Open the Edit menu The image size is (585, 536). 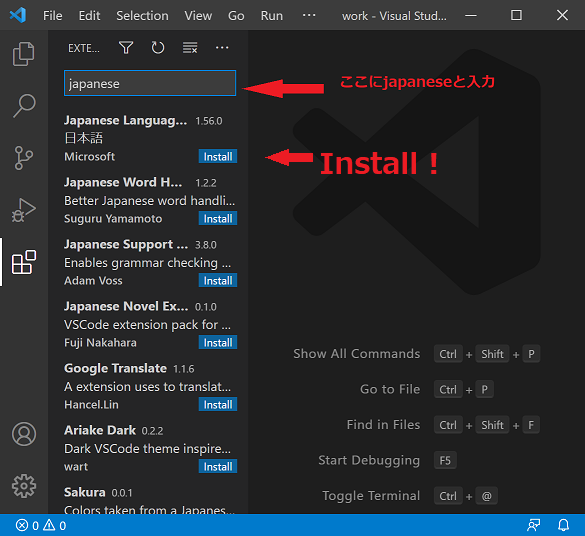click(89, 16)
